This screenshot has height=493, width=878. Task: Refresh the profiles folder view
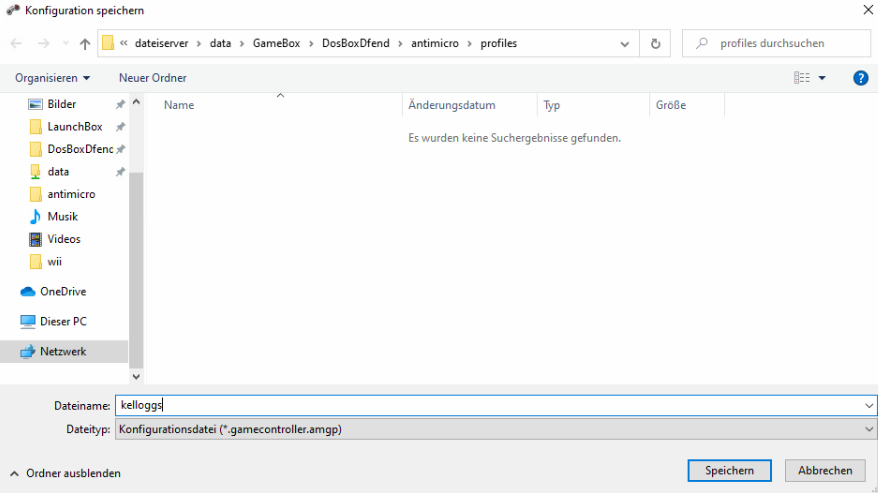click(655, 44)
